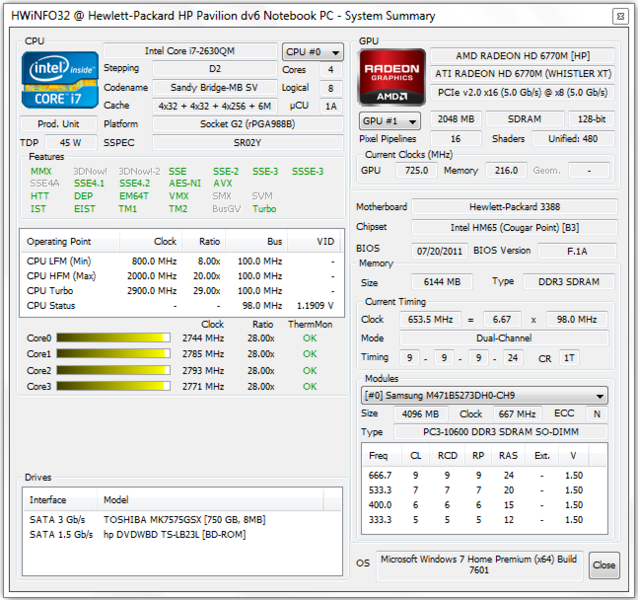This screenshot has width=638, height=600.
Task: Click the 653.5 MHz memory clock field
Action: (x=430, y=319)
